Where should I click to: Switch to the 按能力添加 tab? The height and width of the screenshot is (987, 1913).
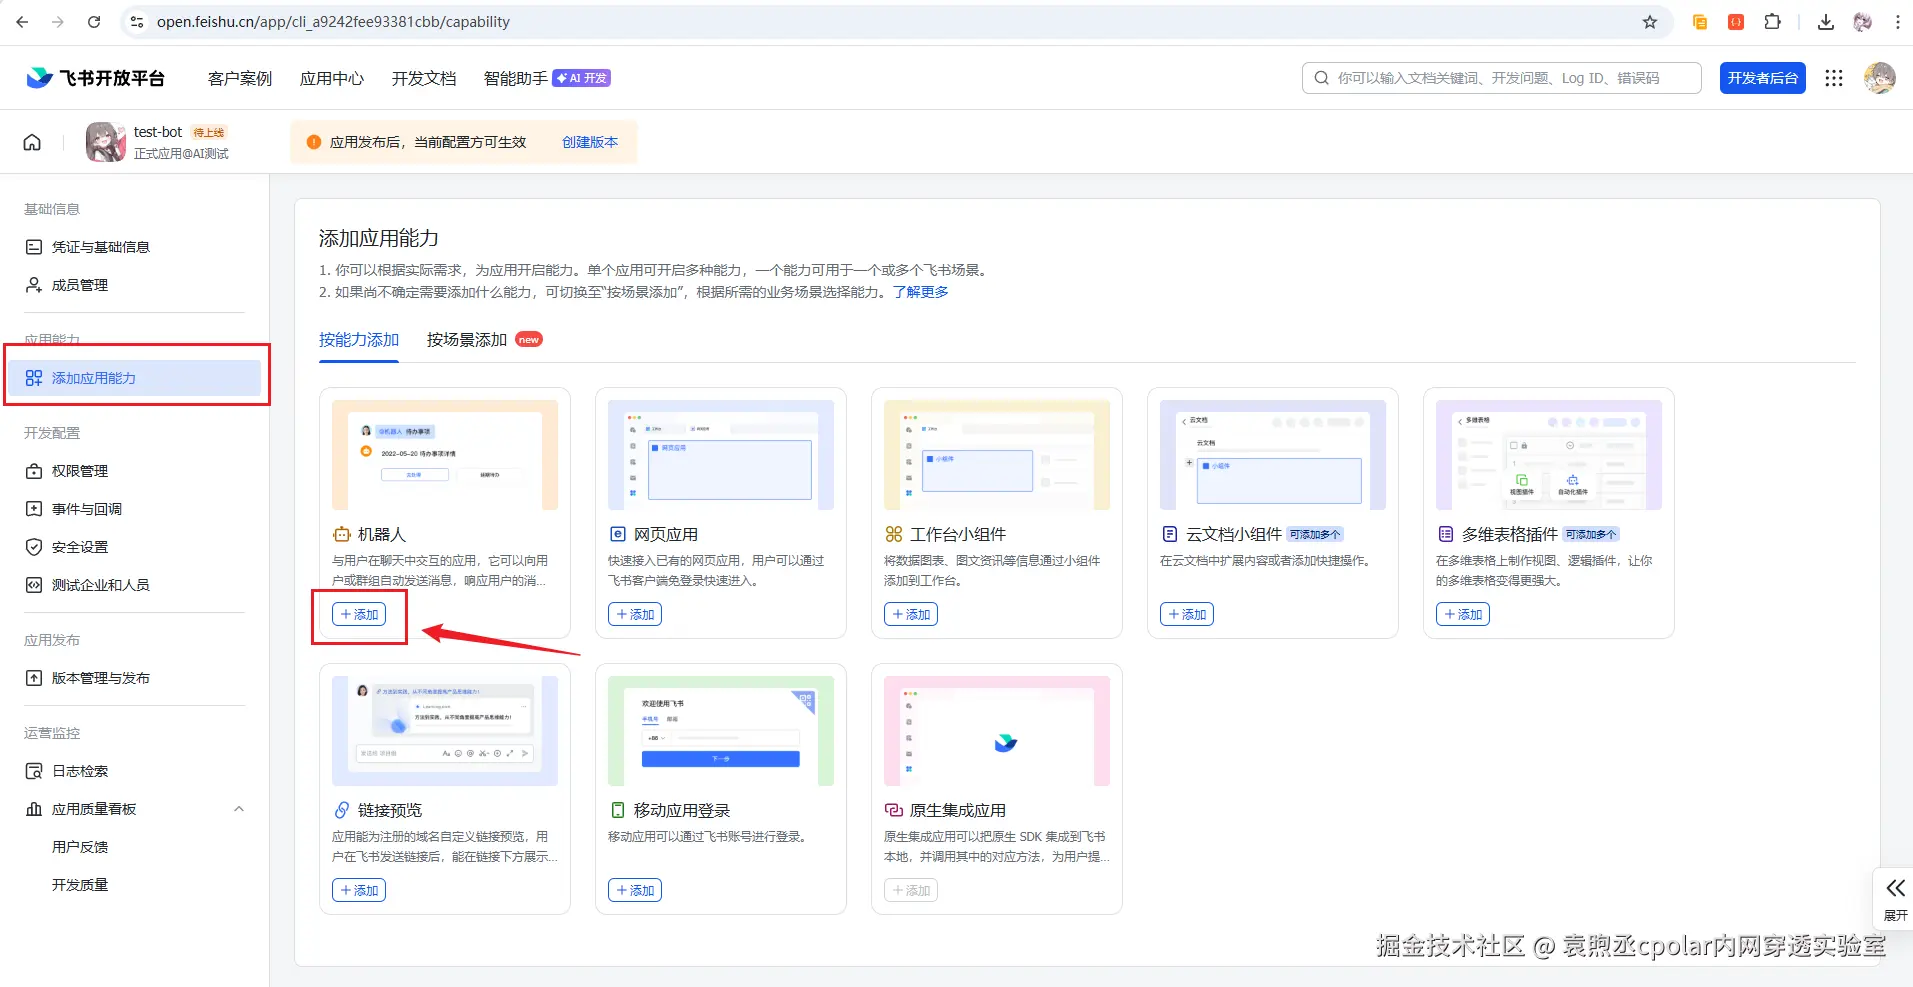pyautogui.click(x=359, y=340)
